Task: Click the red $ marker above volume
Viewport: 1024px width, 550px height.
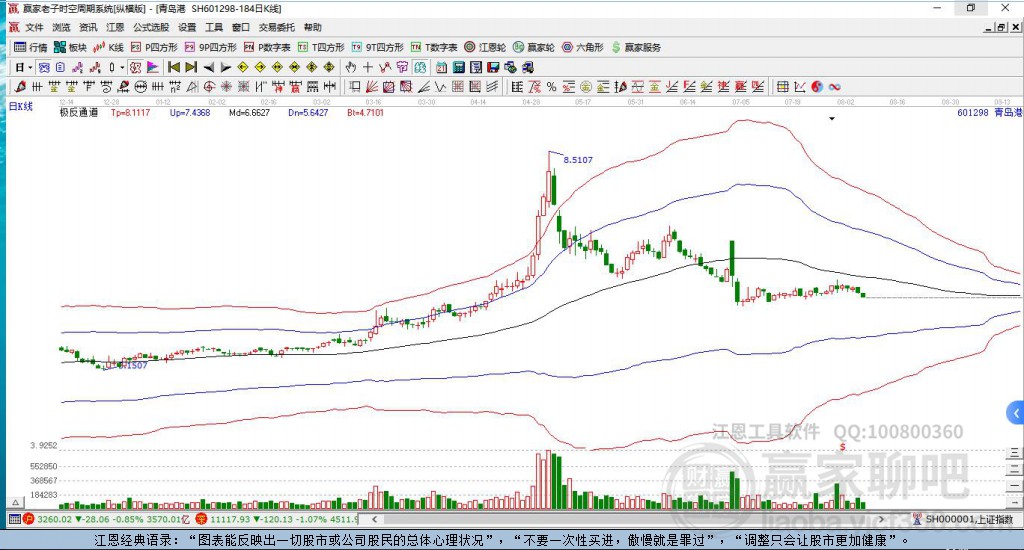Action: coord(842,447)
